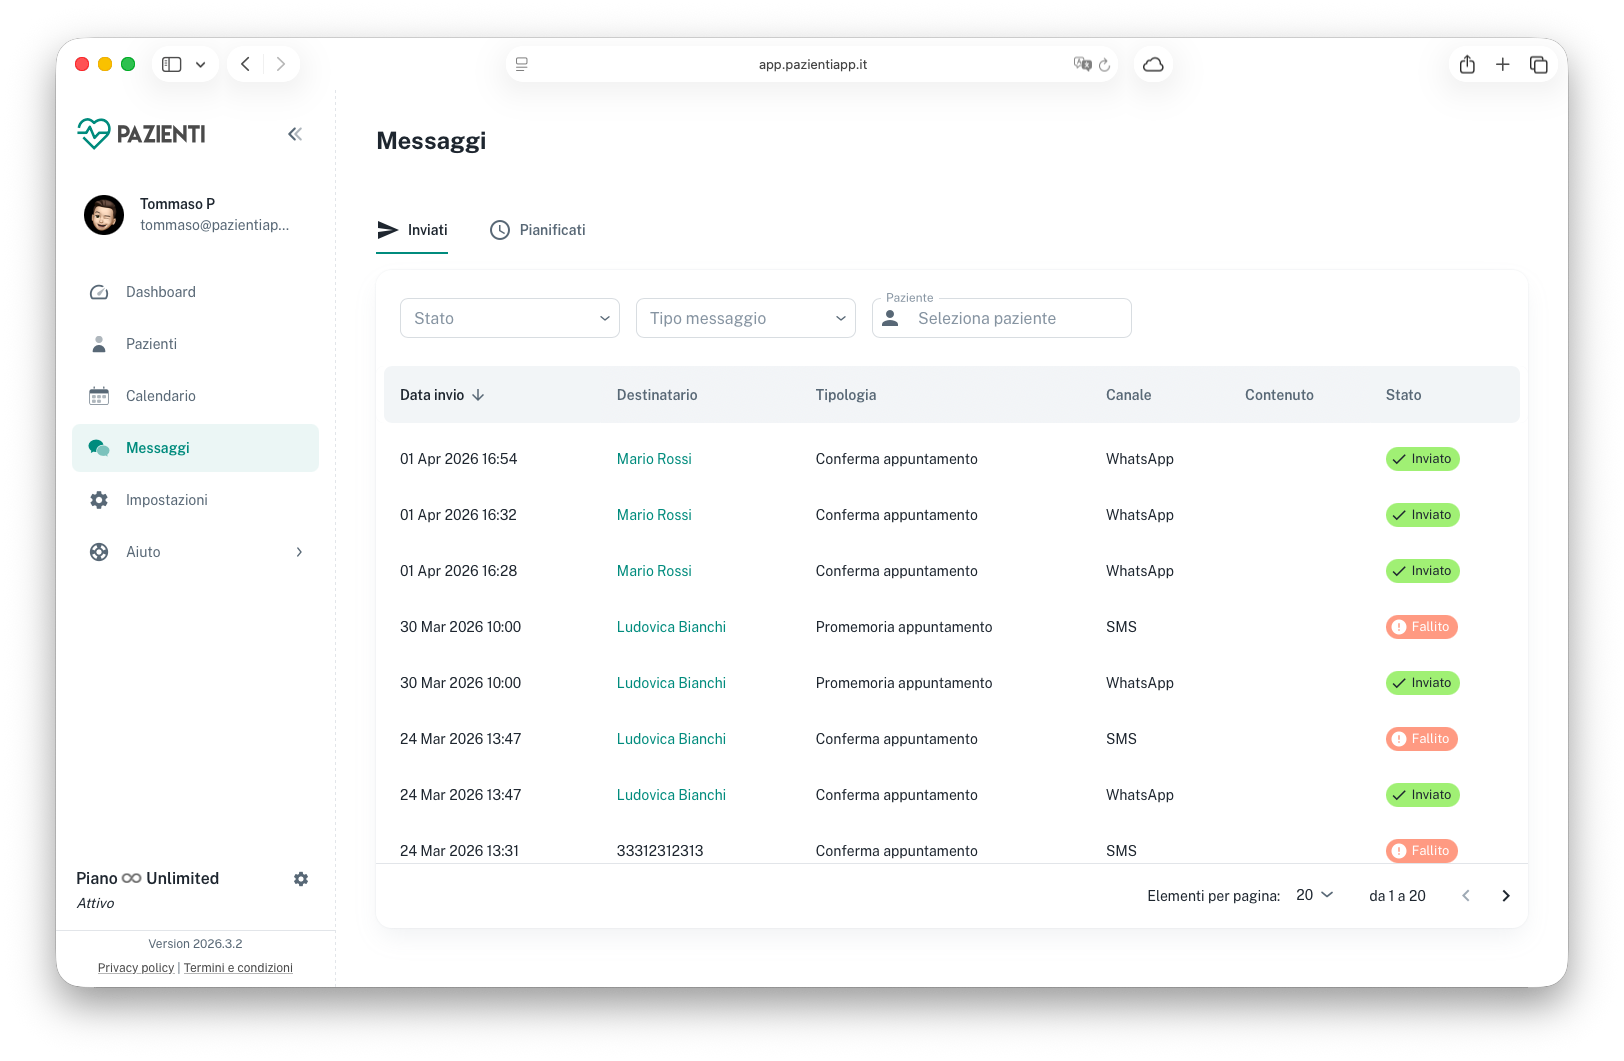Open a new browser tab

click(x=1502, y=65)
